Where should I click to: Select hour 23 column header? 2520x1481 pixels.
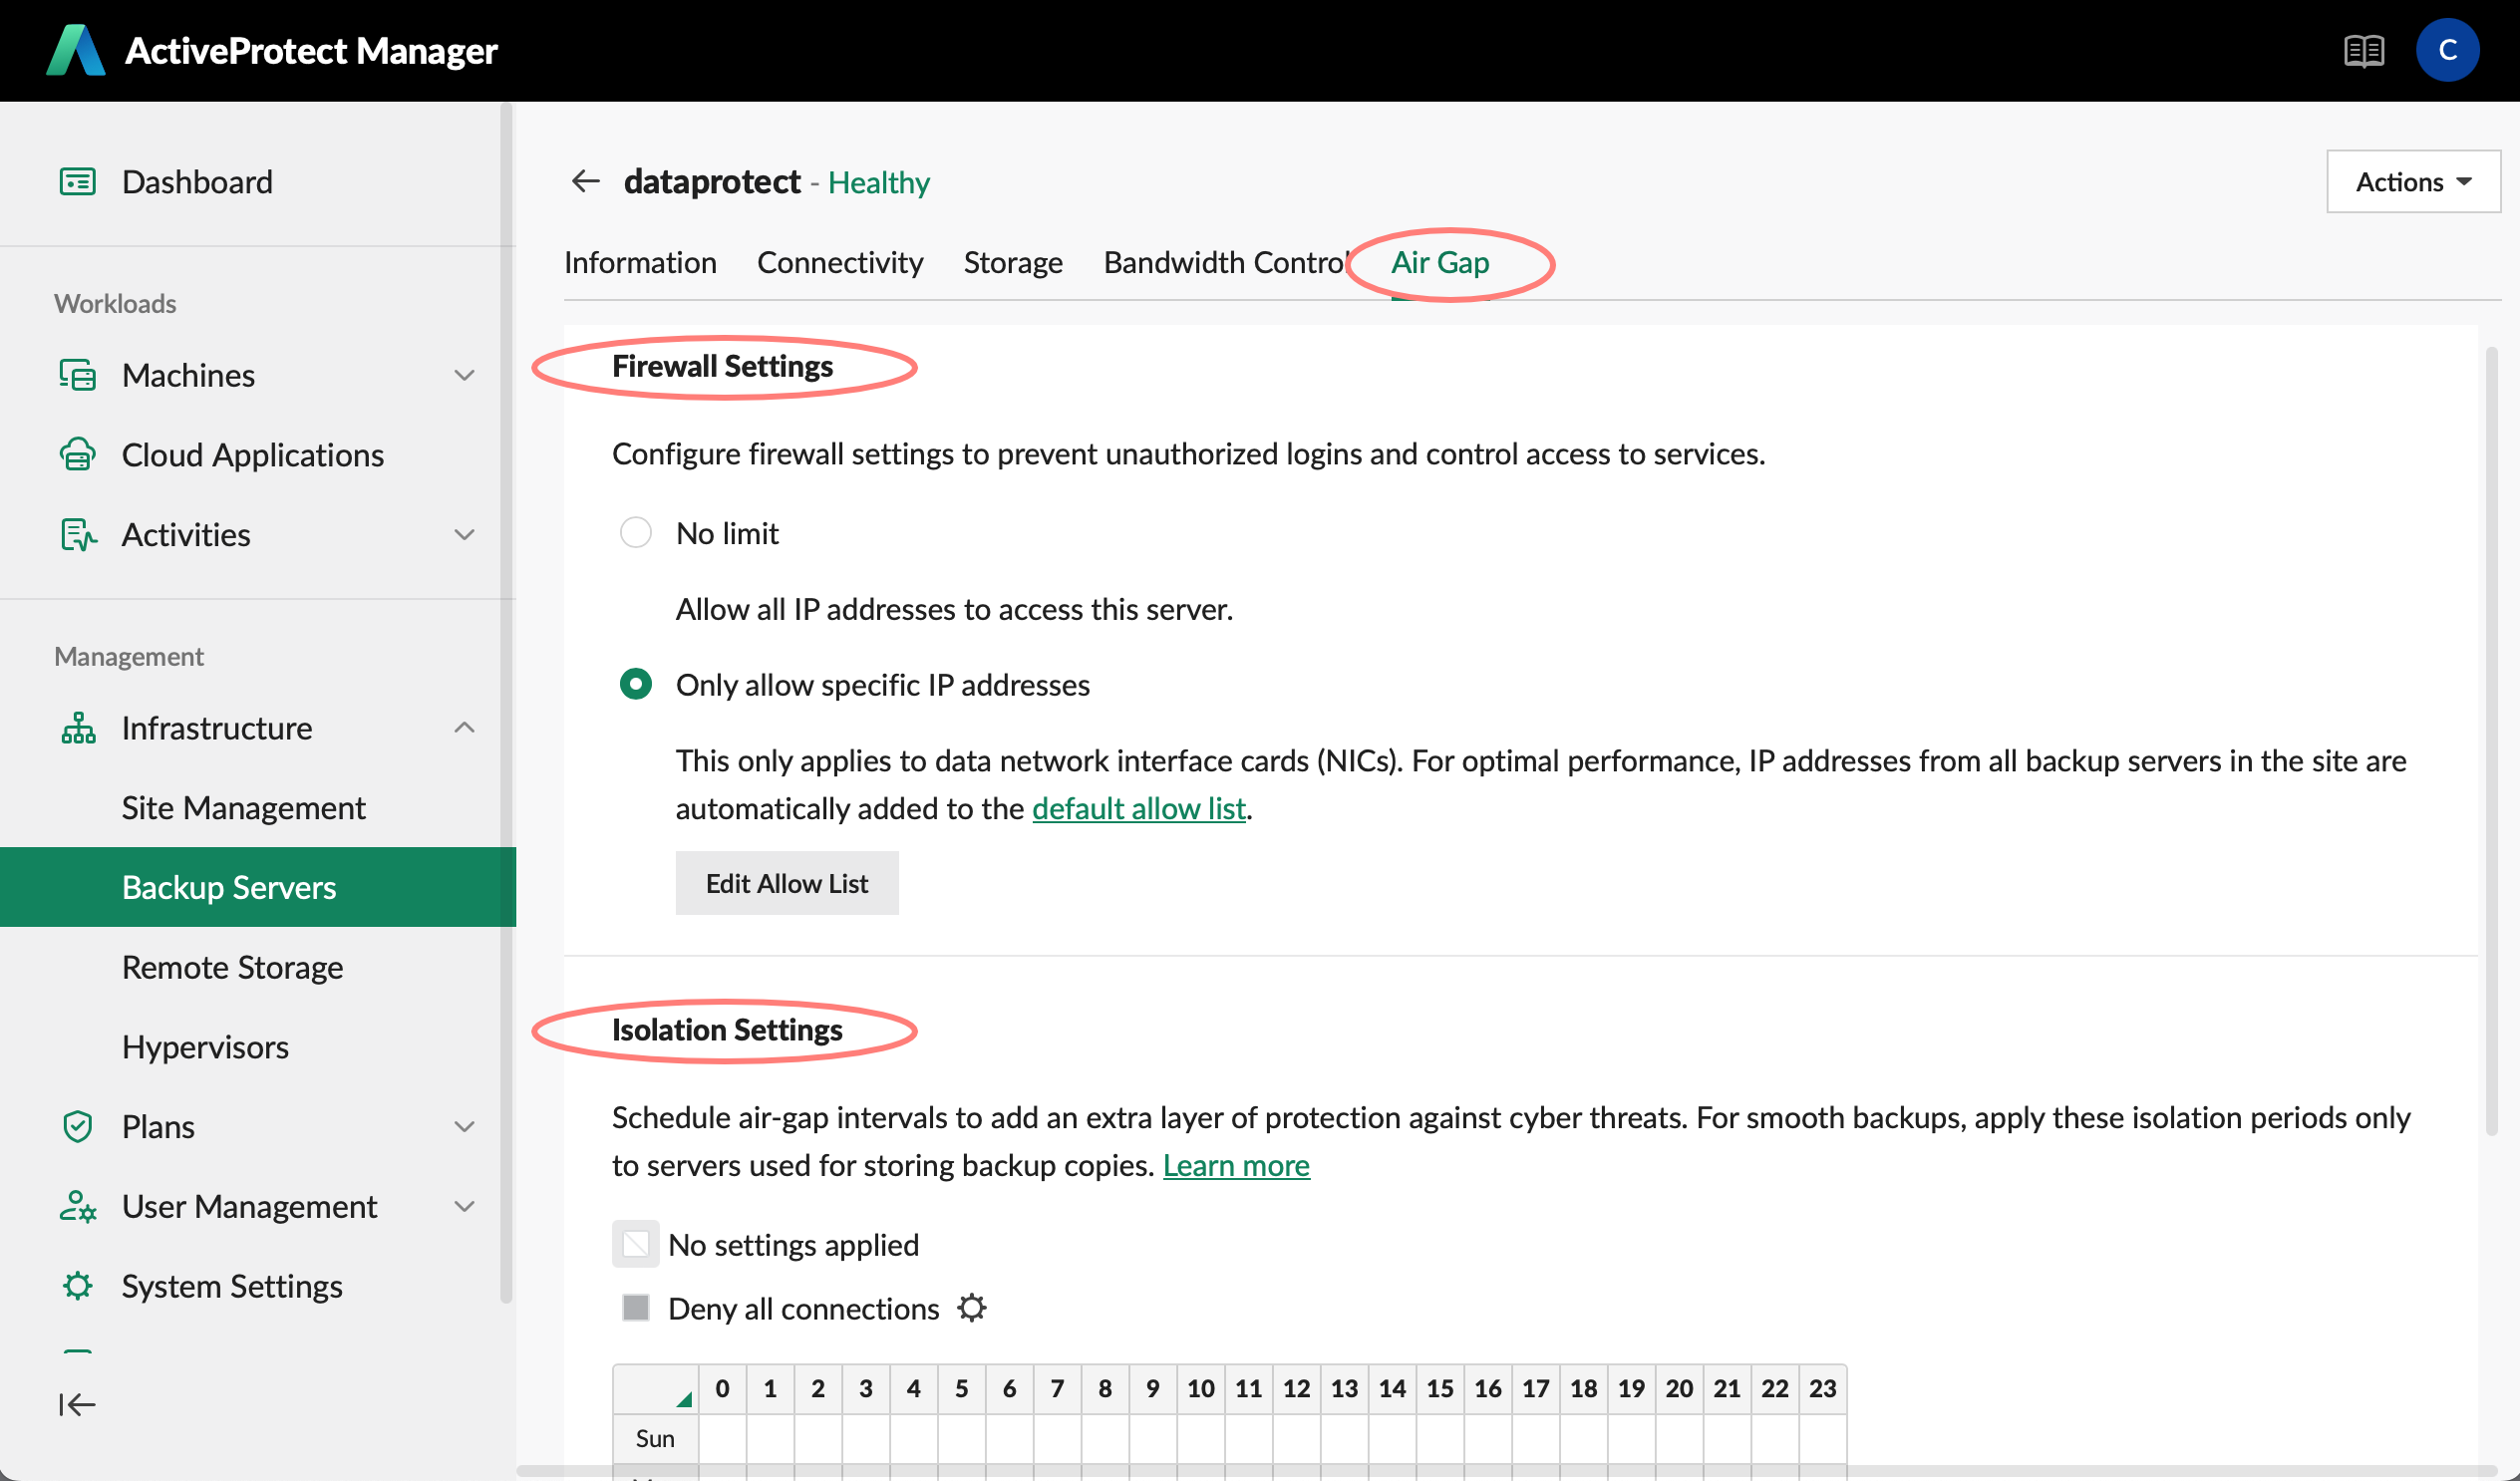[x=1822, y=1389]
